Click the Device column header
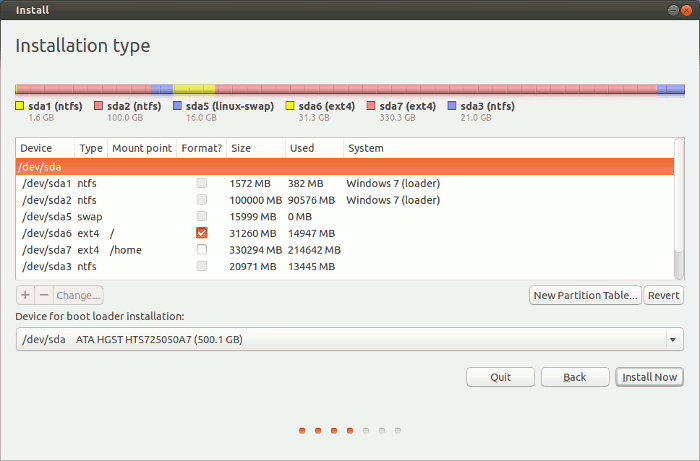Image resolution: width=700 pixels, height=461 pixels. pyautogui.click(x=44, y=148)
